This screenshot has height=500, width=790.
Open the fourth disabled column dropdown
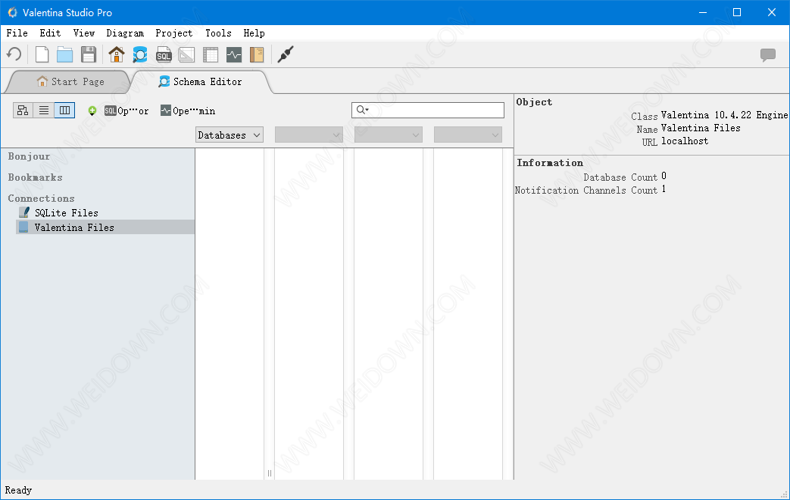pyautogui.click(x=468, y=135)
